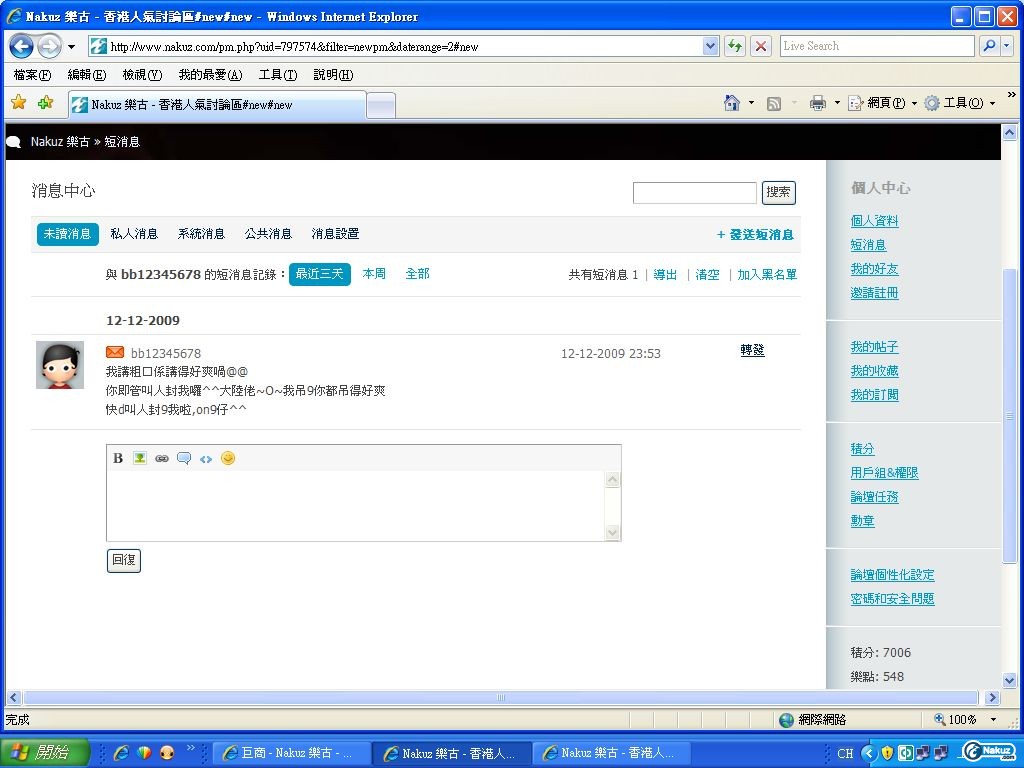The image size is (1024, 768).
Task: Click the quote speech bubble icon
Action: tap(184, 458)
